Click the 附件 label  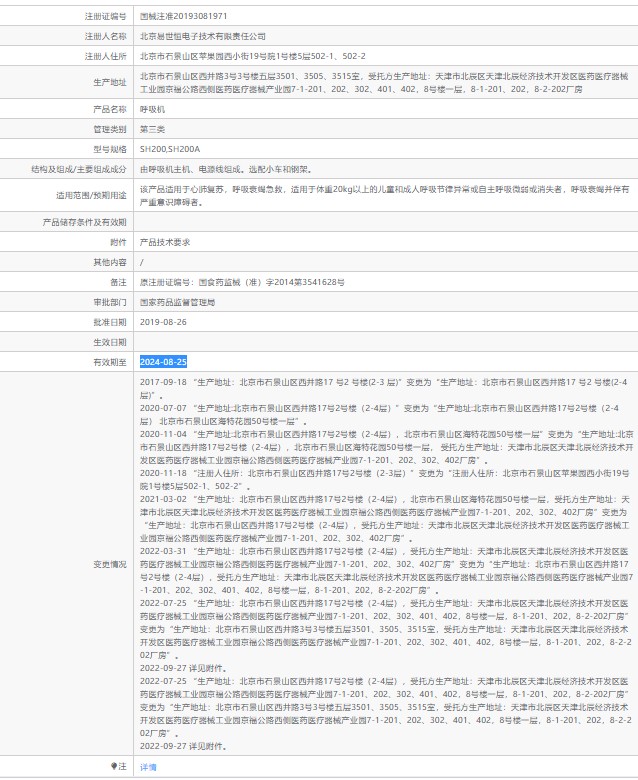118,242
